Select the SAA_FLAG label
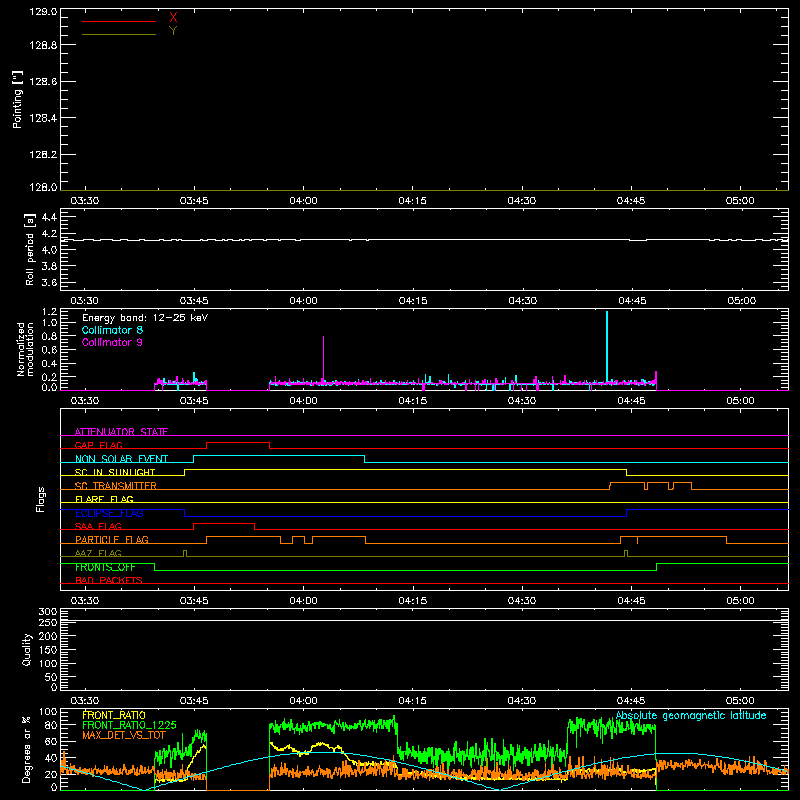Image resolution: width=800 pixels, height=800 pixels. pos(98,526)
